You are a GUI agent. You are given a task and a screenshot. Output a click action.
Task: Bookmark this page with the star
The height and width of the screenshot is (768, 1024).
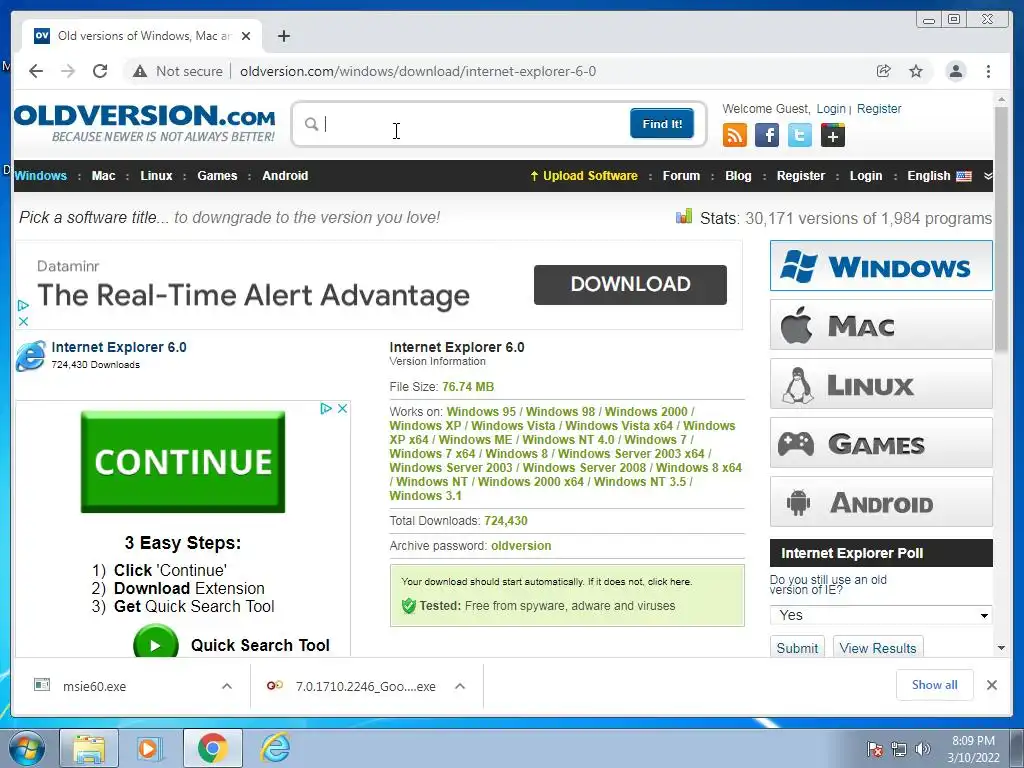(916, 71)
